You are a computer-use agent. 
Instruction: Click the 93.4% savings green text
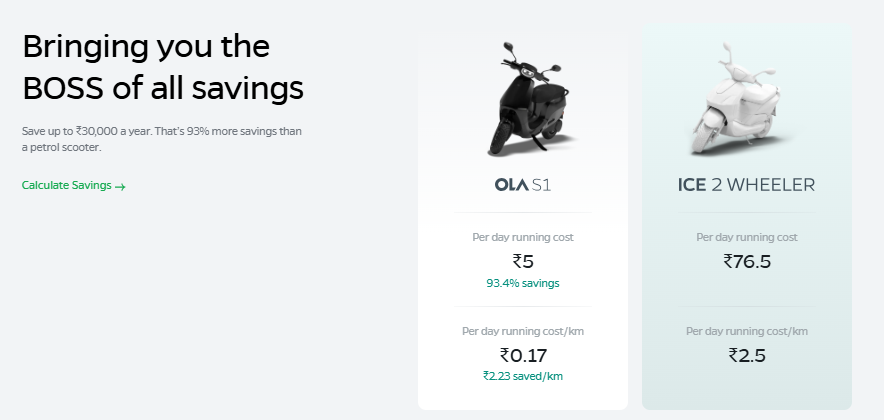click(x=523, y=283)
